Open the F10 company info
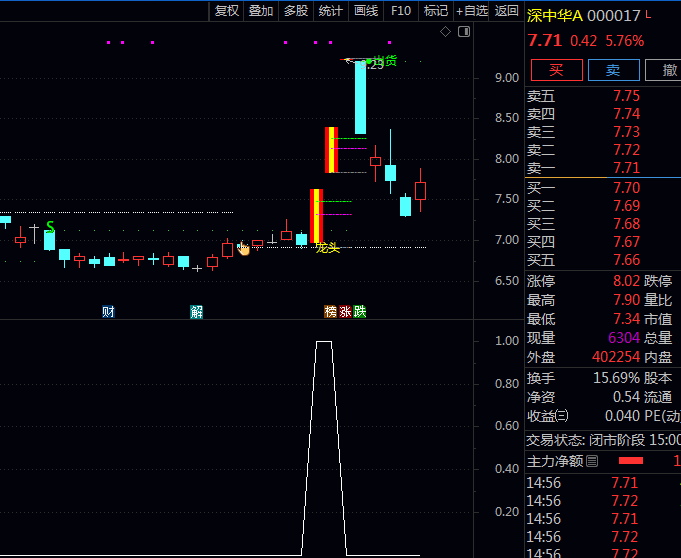The image size is (681, 558). point(400,10)
